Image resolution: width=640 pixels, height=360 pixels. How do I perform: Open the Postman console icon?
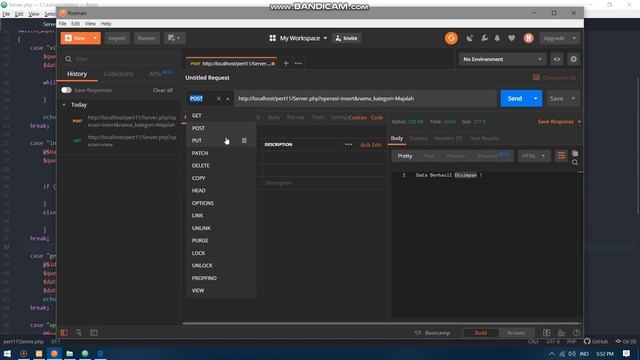(94, 333)
